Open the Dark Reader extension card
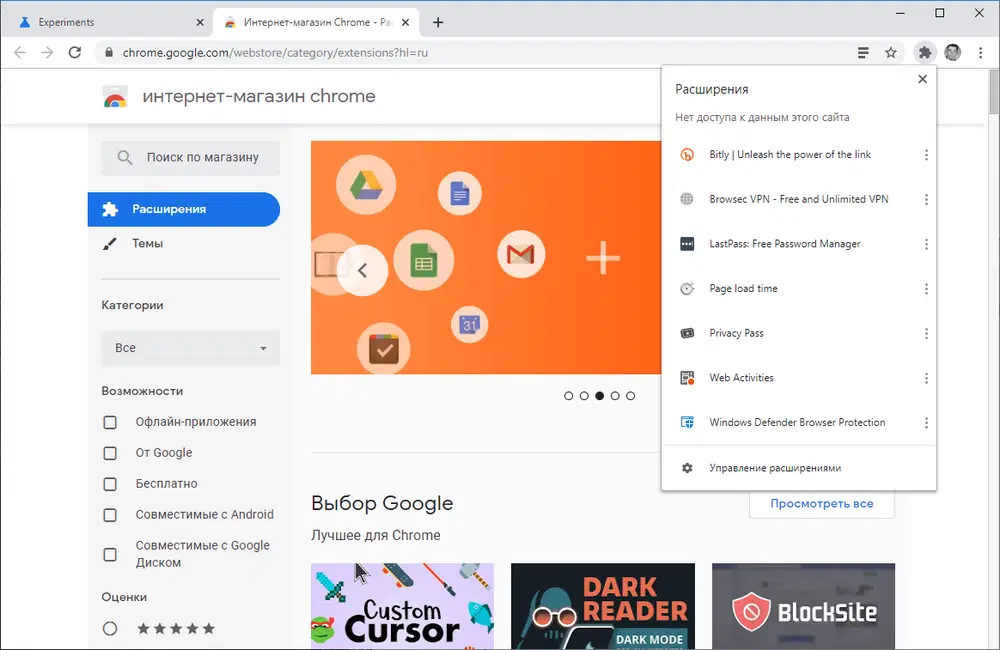This screenshot has height=650, width=1000. 603,606
